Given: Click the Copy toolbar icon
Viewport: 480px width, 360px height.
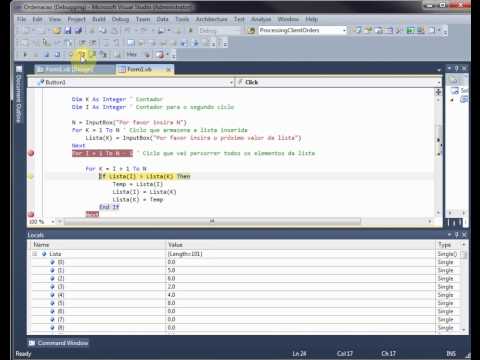Looking at the screenshot, I should 103,31.
